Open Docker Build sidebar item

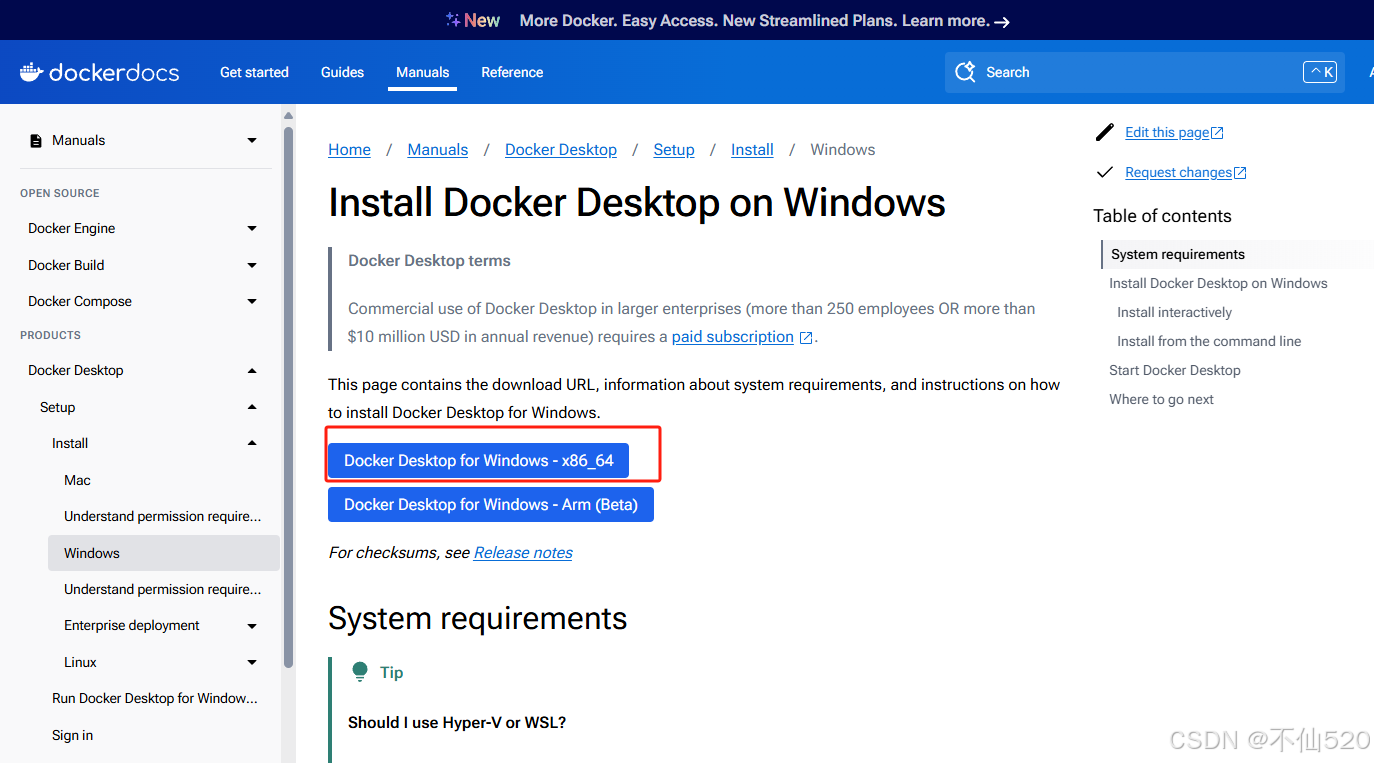(x=66, y=265)
